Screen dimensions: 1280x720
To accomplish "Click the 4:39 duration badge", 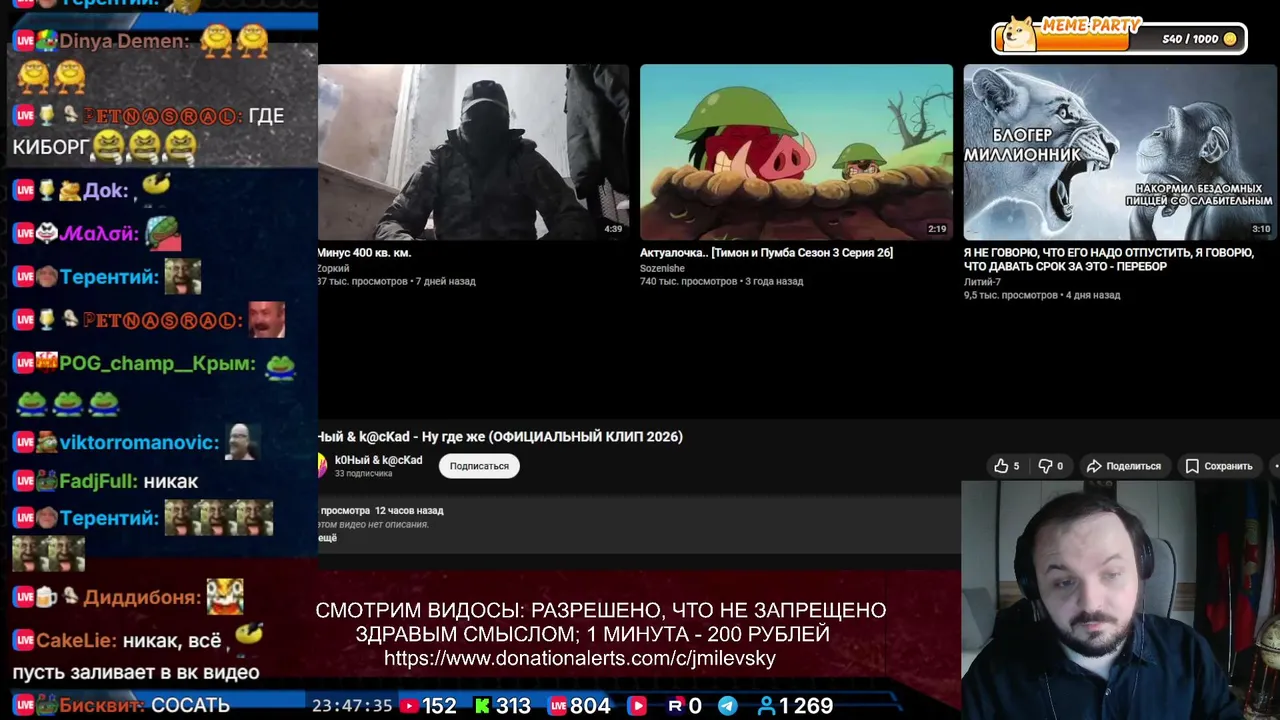I will 613,229.
